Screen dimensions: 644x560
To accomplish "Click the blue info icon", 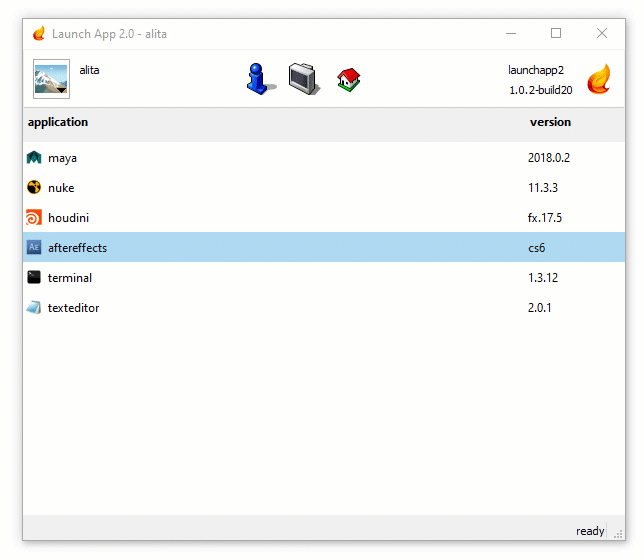I will (x=260, y=79).
